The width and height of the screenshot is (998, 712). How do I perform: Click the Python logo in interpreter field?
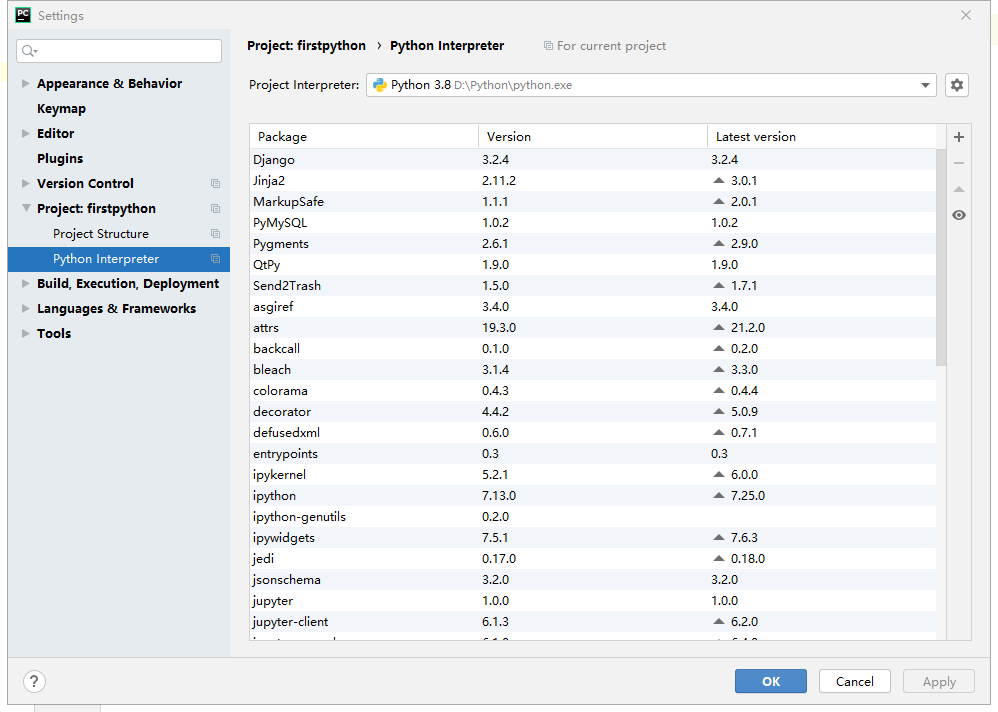pos(380,85)
